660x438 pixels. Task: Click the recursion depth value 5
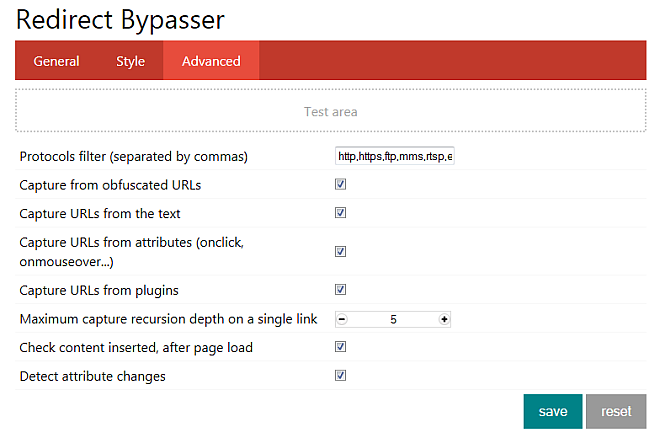[x=393, y=319]
